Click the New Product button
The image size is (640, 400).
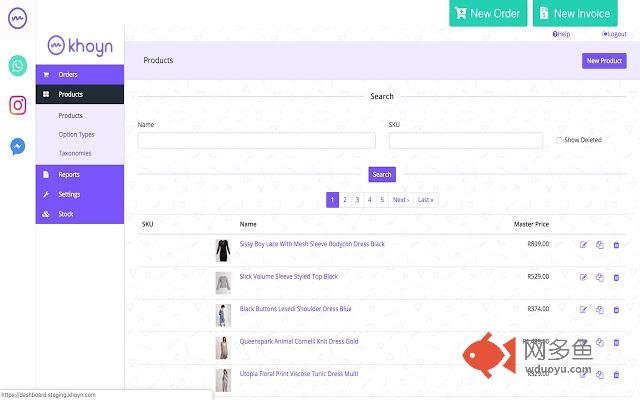click(604, 61)
